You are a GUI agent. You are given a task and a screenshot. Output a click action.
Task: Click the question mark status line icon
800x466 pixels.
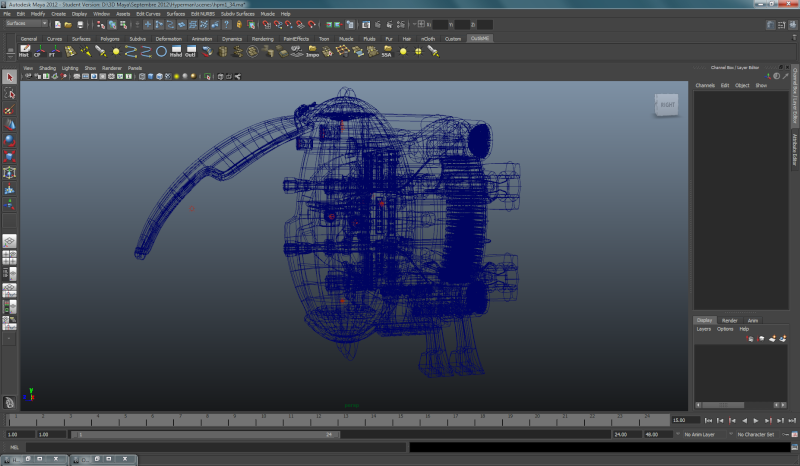pos(227,24)
